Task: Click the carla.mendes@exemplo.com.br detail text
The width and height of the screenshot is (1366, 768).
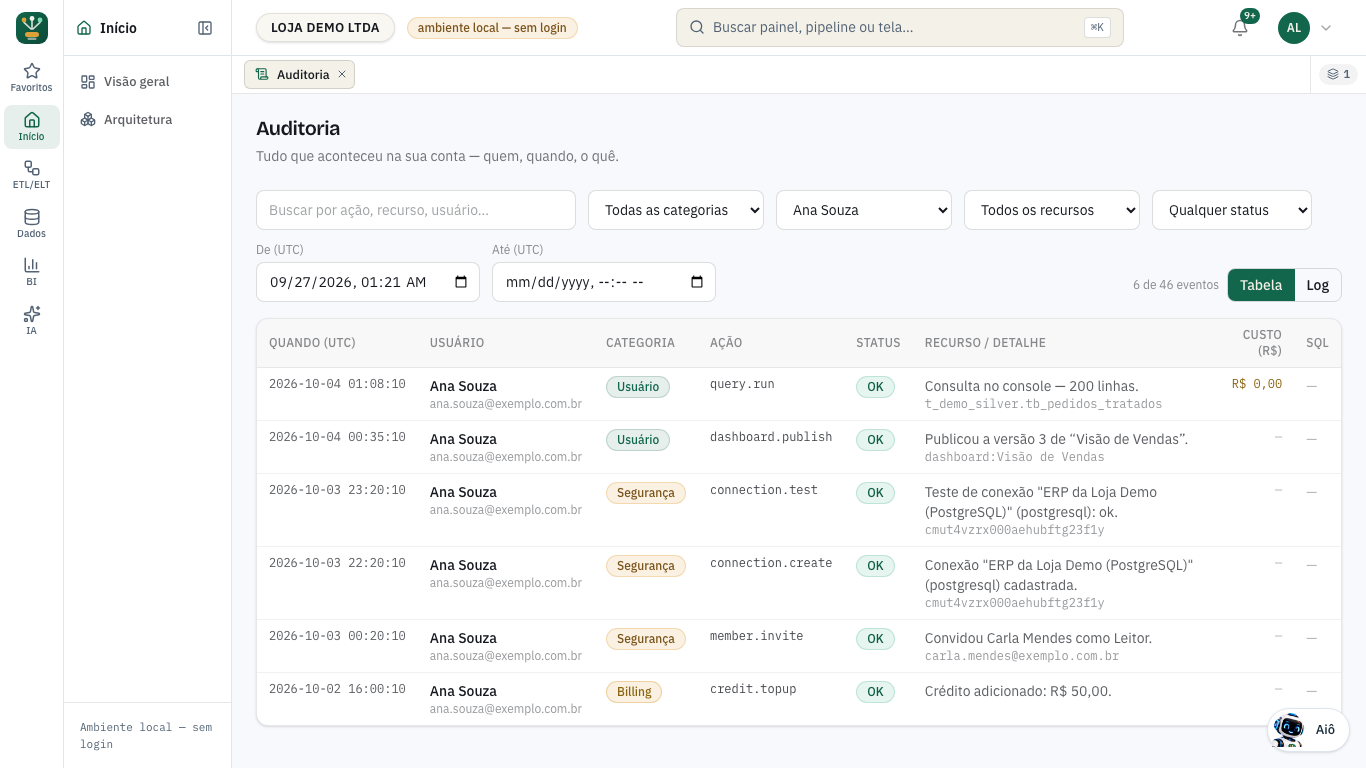Action: pyautogui.click(x=1022, y=657)
